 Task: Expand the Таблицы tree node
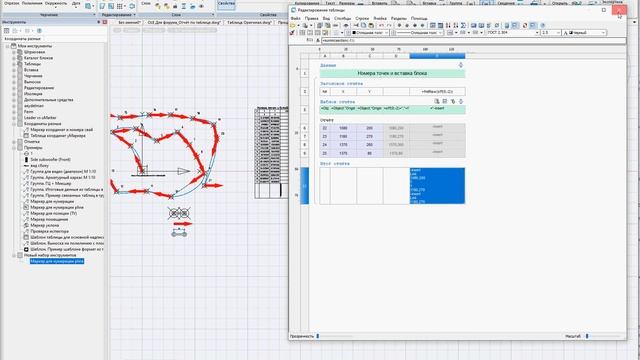14,64
